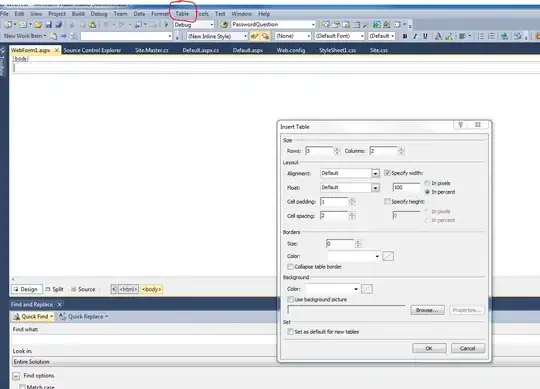Open the Alignment dropdown in Insert Table
Image resolution: width=540 pixels, height=389 pixels.
point(375,173)
